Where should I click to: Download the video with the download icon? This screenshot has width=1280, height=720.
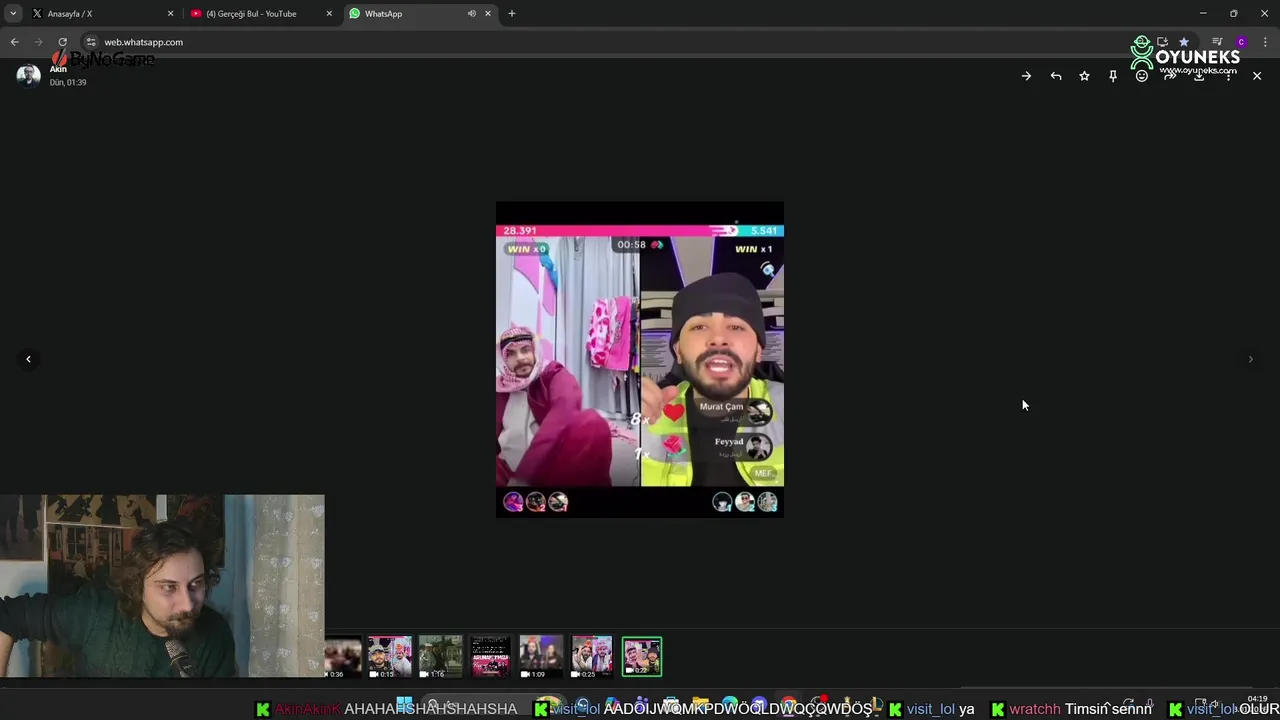(1199, 76)
